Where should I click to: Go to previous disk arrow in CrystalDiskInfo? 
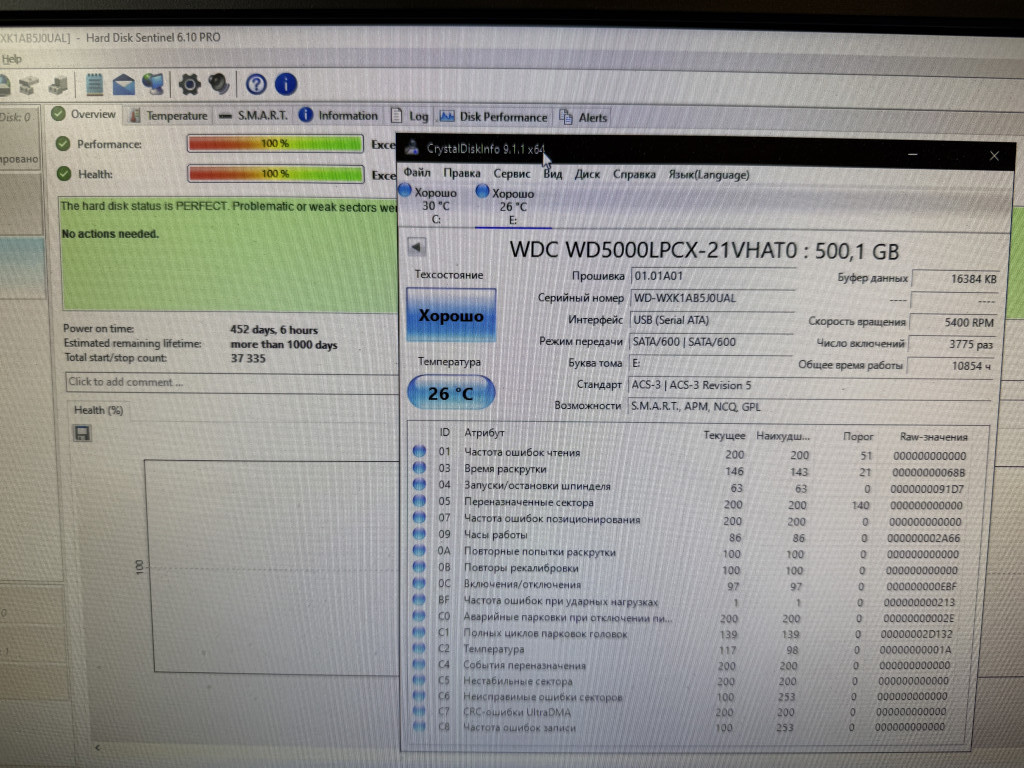coord(417,247)
